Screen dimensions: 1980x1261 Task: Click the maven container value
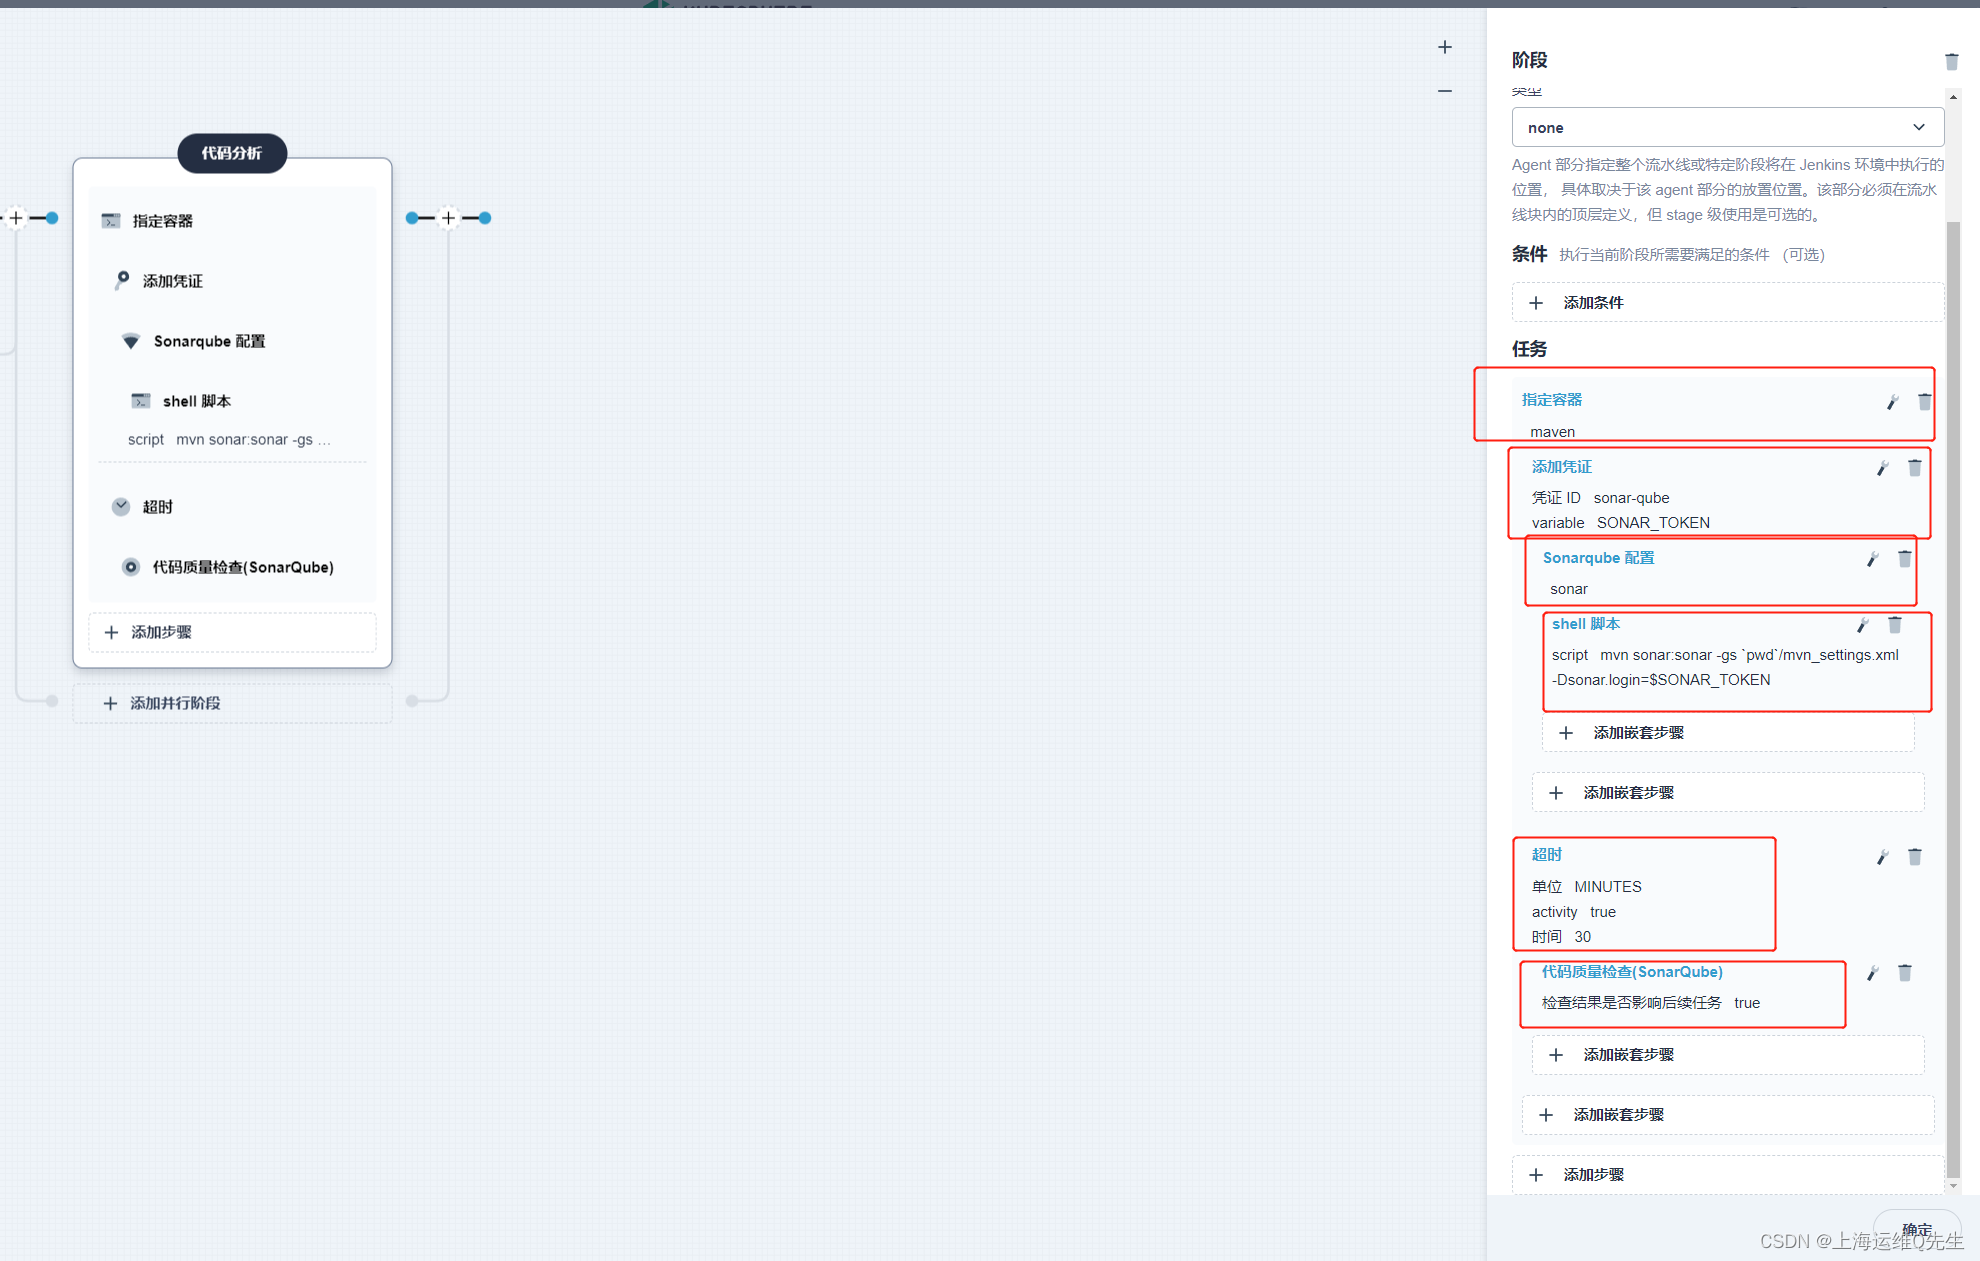1552,432
